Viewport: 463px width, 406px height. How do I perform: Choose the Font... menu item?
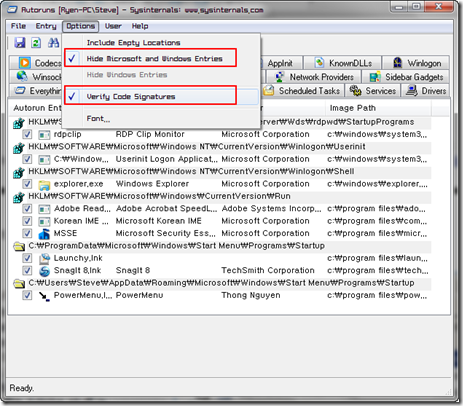tap(161, 119)
